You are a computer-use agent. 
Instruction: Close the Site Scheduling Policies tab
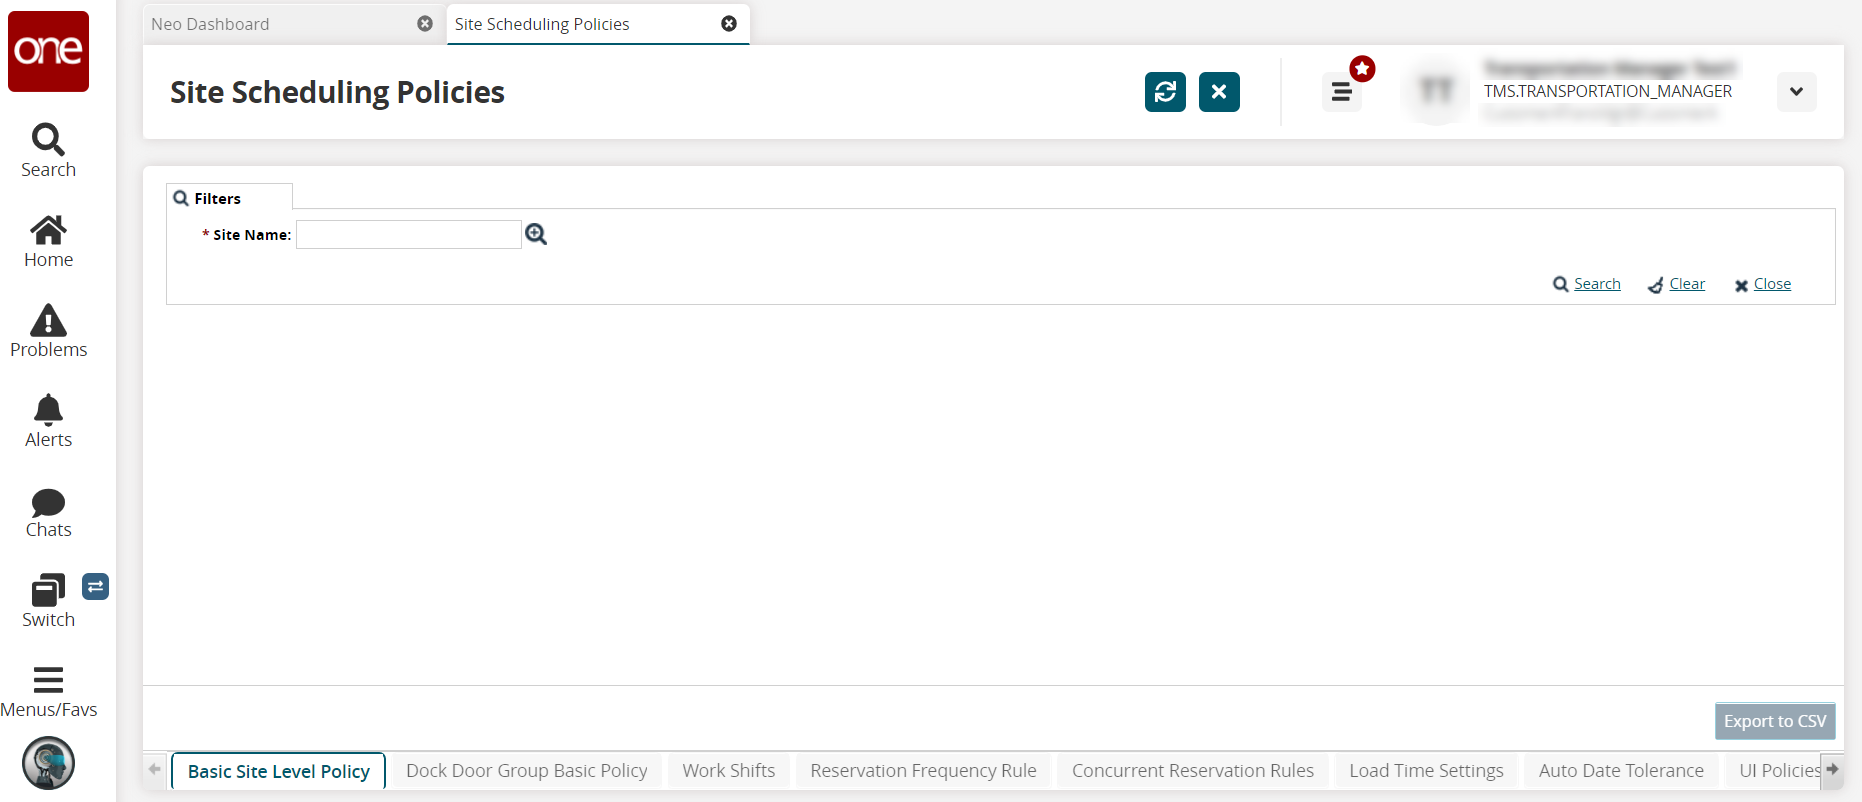[x=729, y=24]
